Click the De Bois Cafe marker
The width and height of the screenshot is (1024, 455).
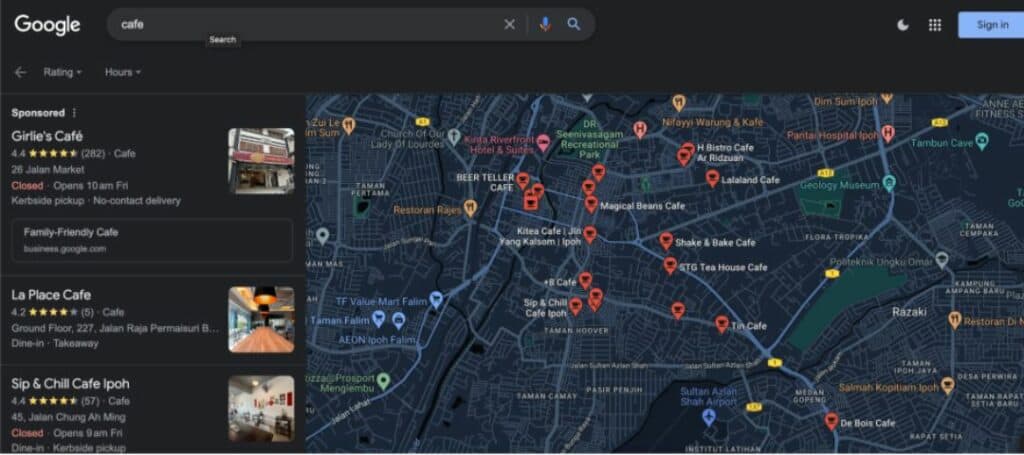831,421
